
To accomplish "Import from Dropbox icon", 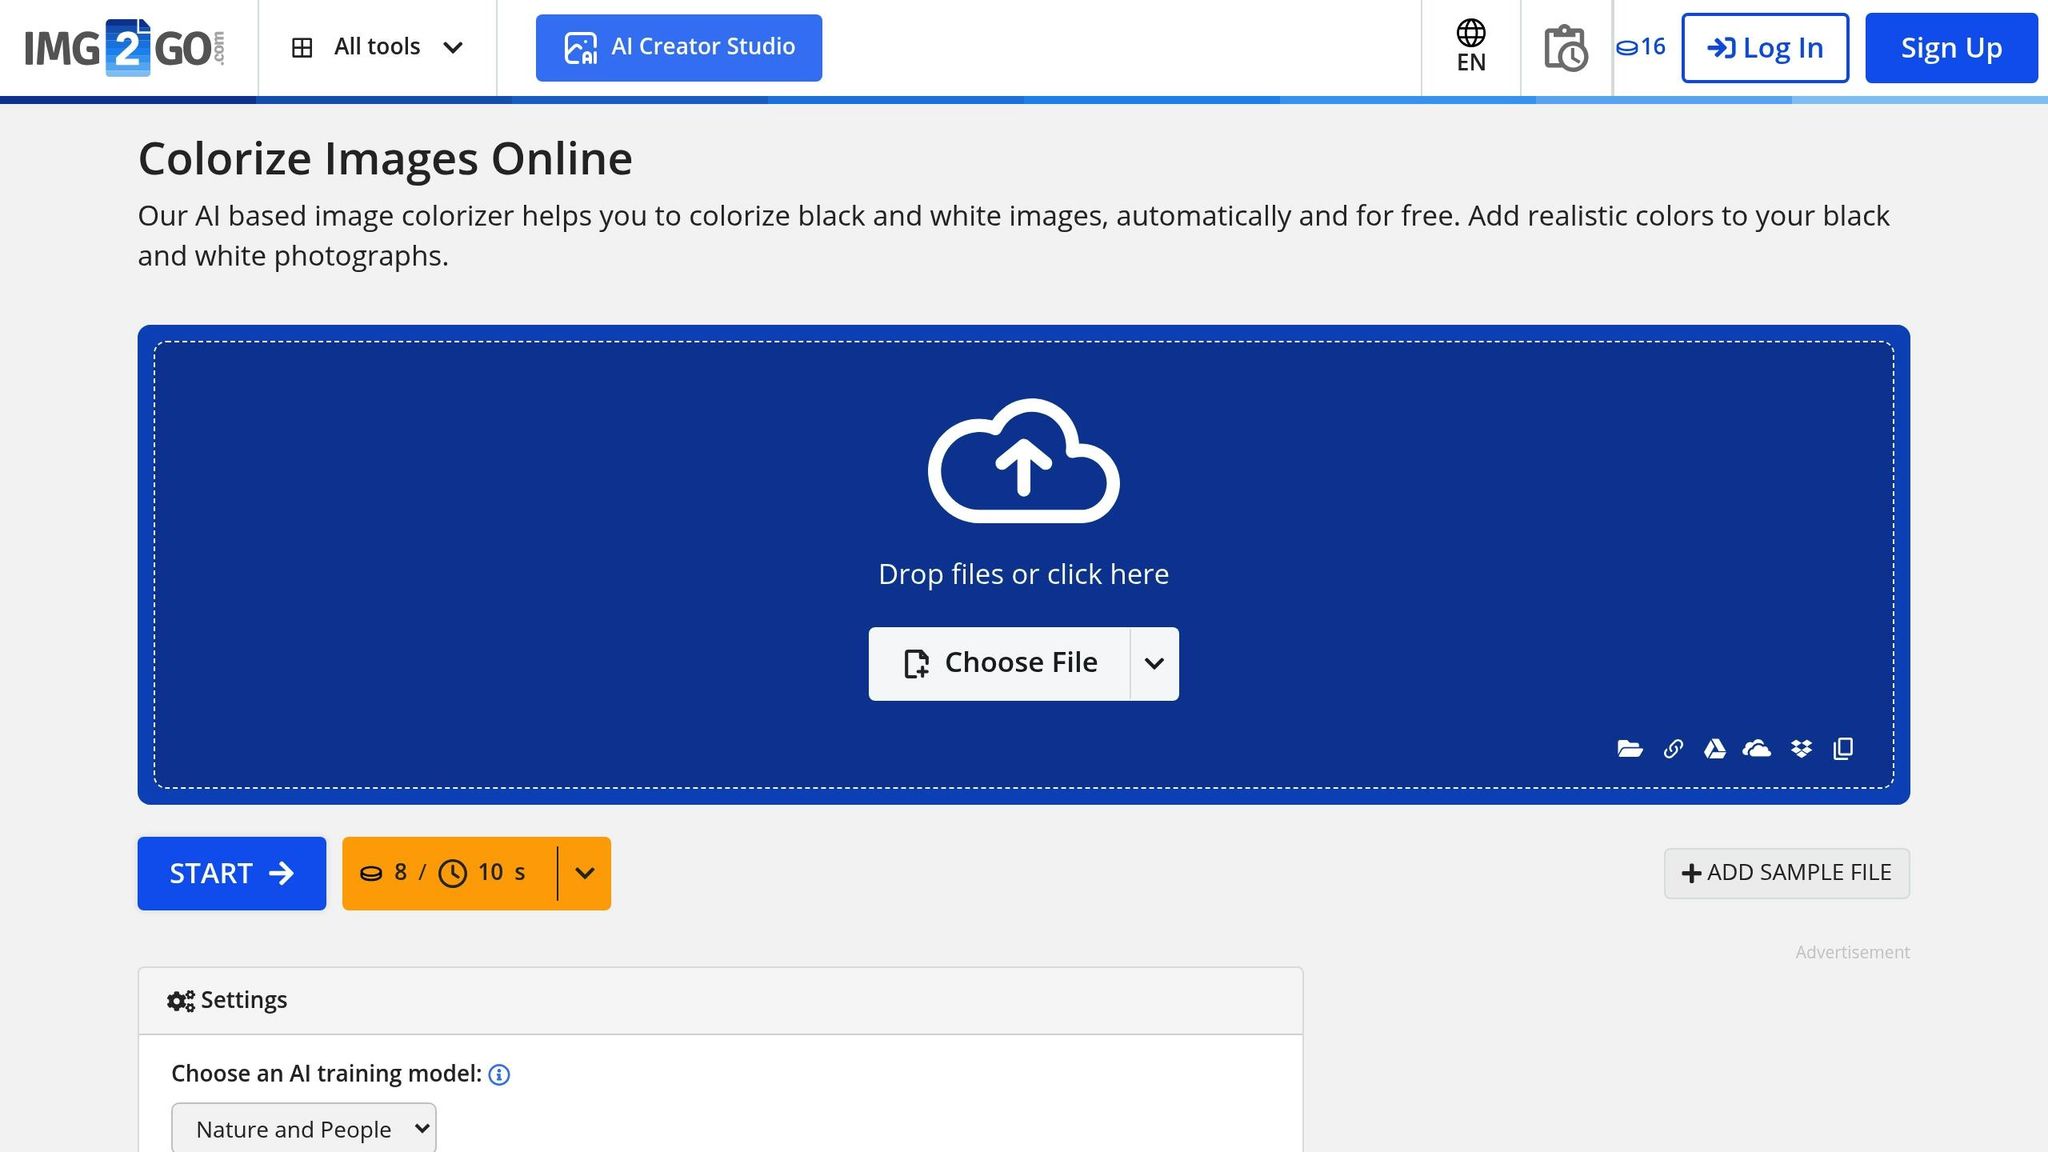I will coord(1801,749).
